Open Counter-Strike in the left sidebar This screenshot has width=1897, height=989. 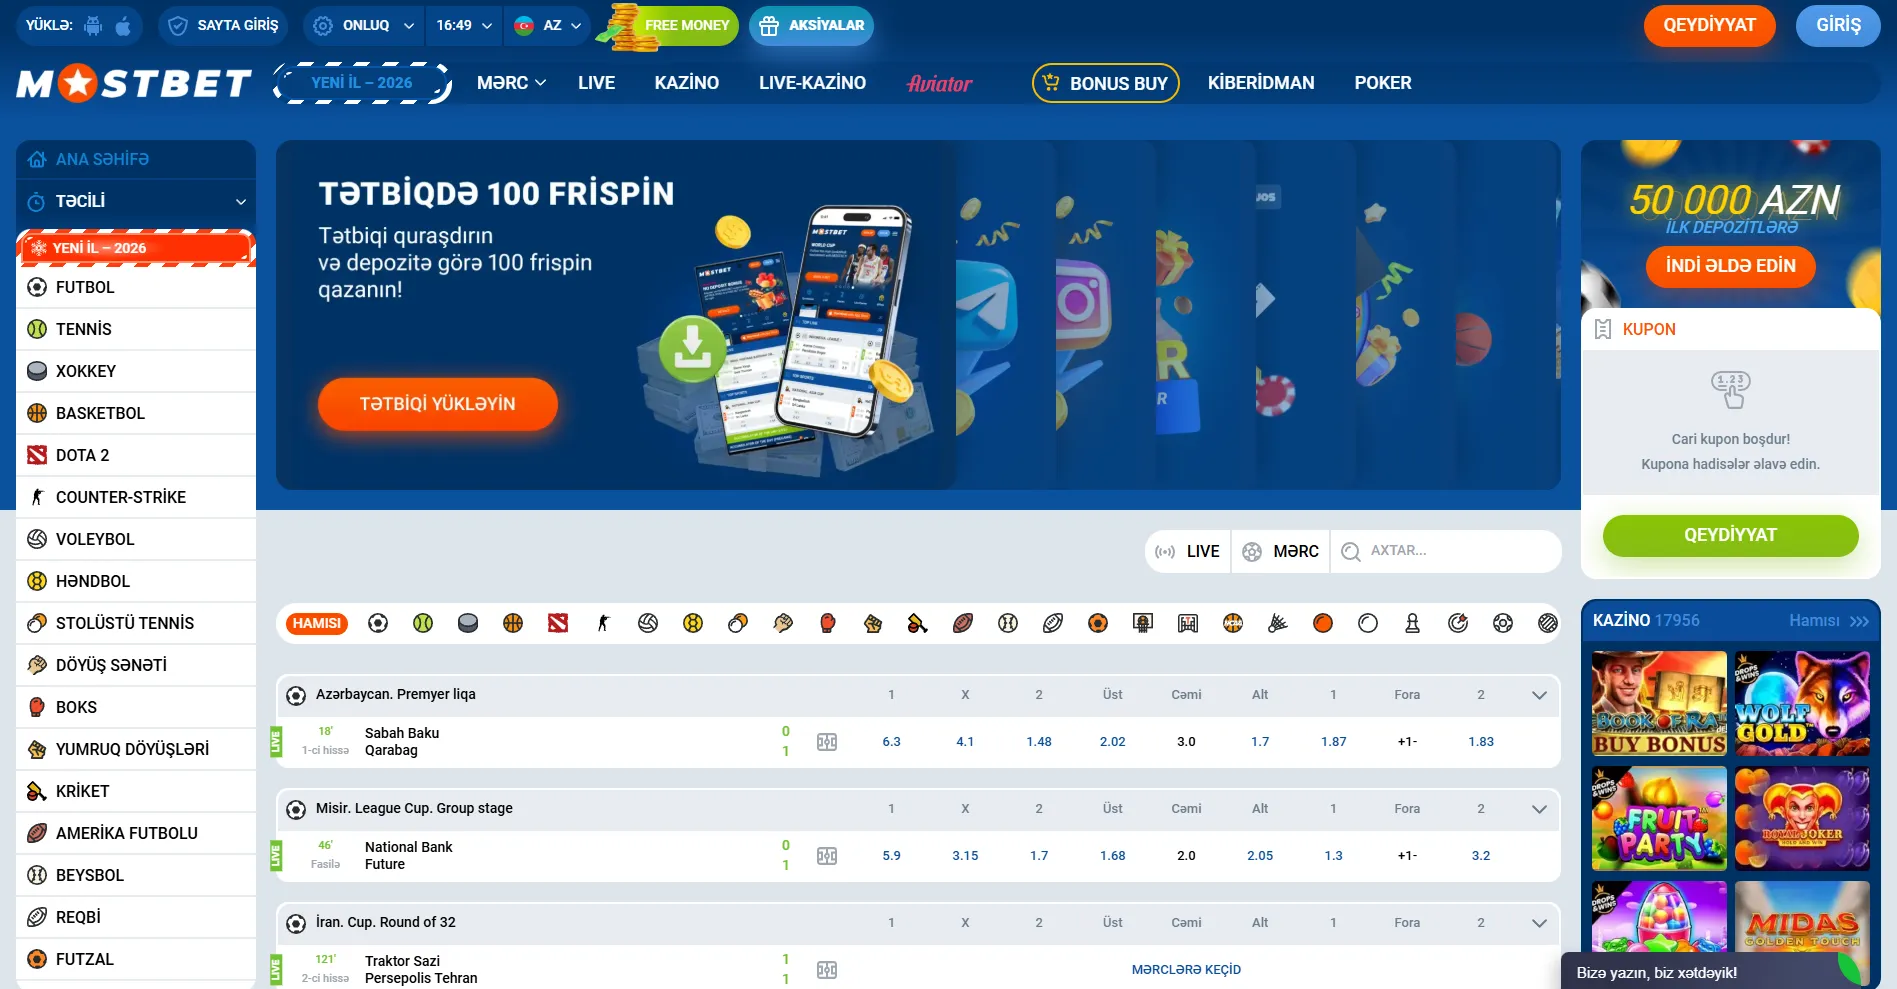tap(136, 497)
